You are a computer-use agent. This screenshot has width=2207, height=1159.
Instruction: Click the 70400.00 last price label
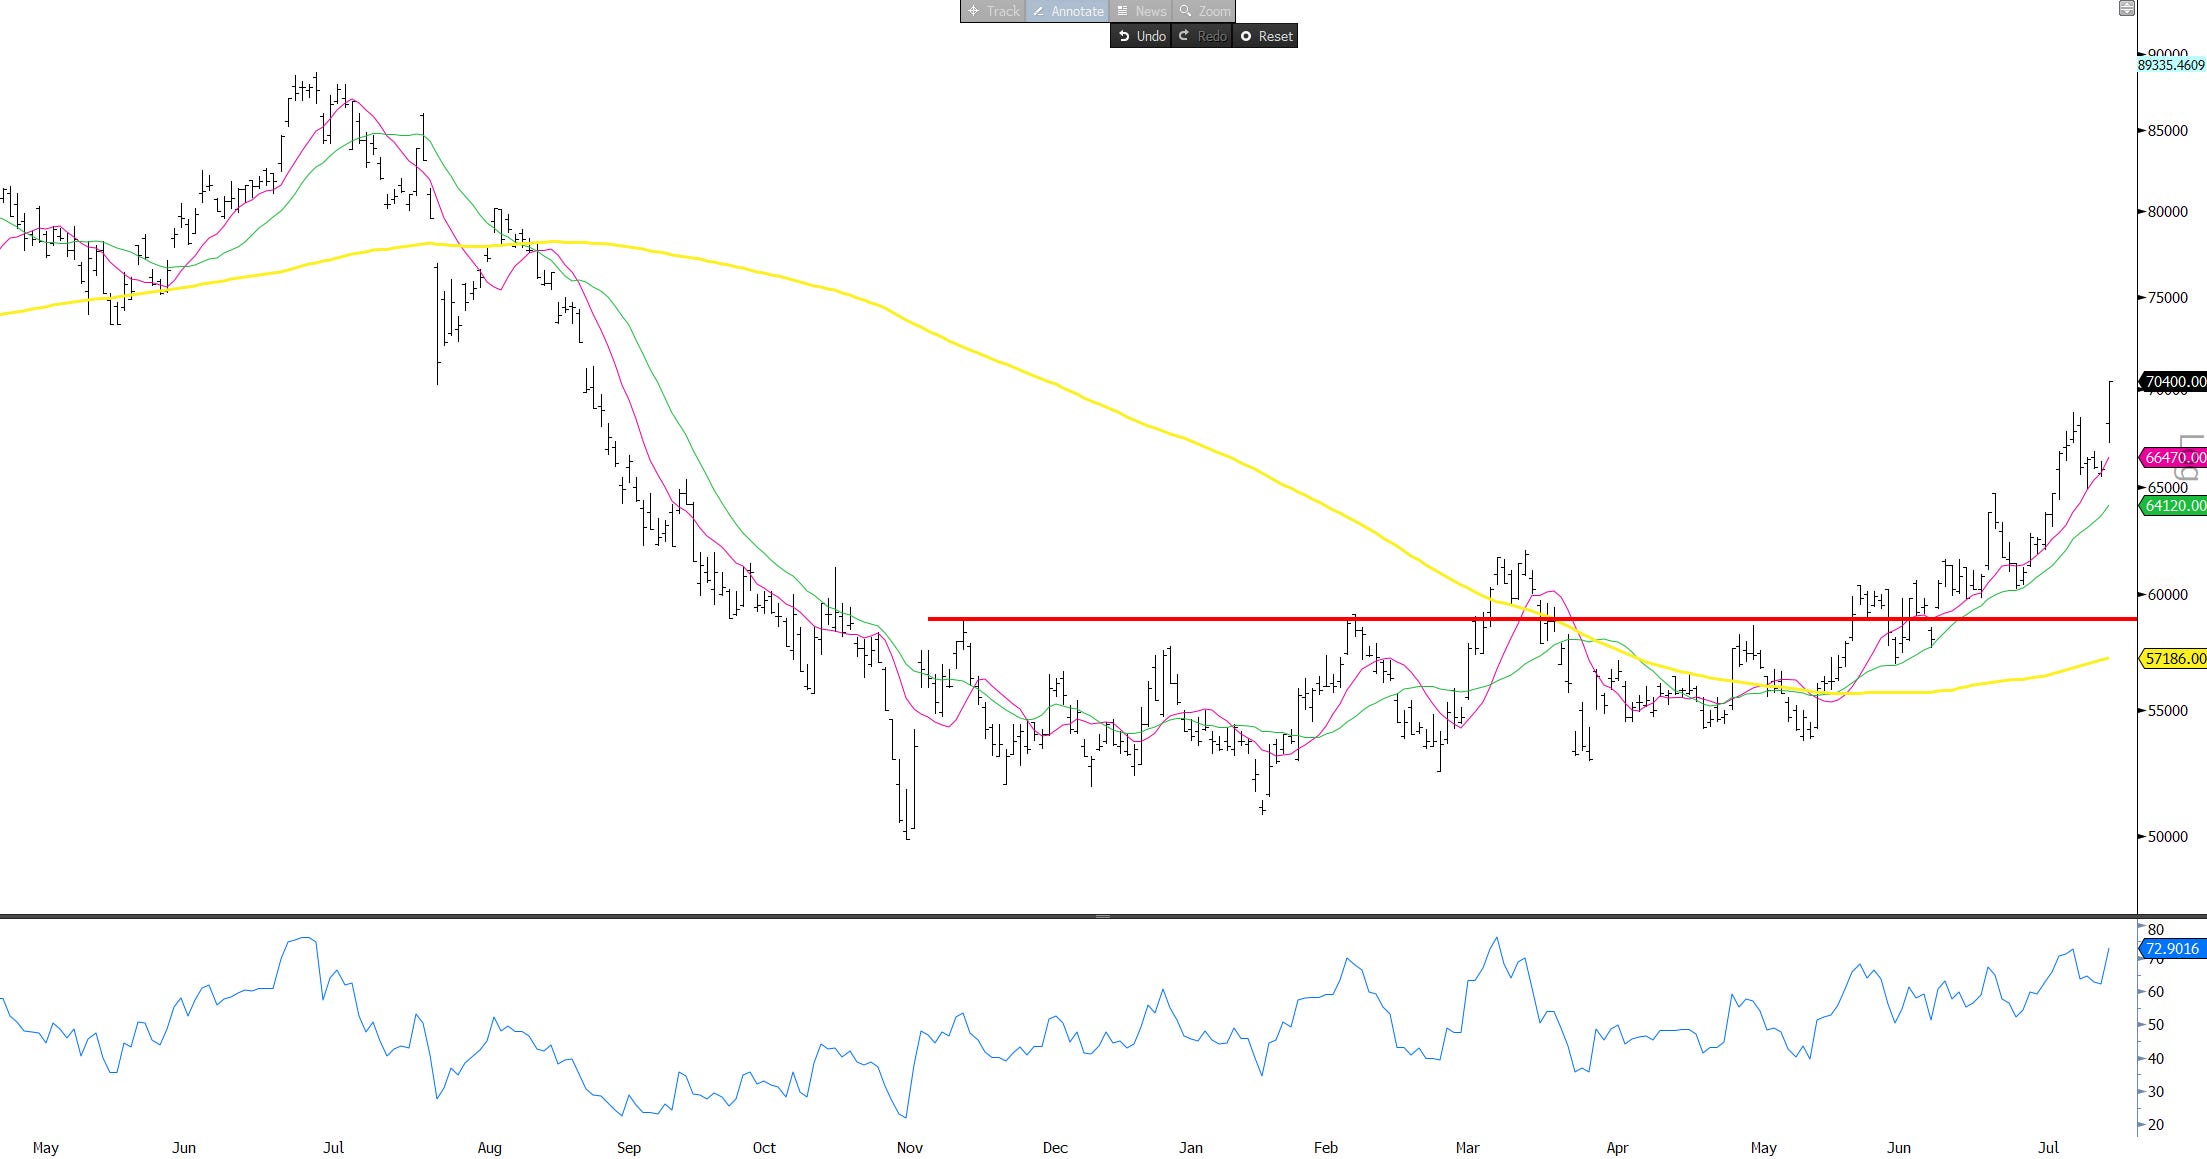coord(2174,382)
